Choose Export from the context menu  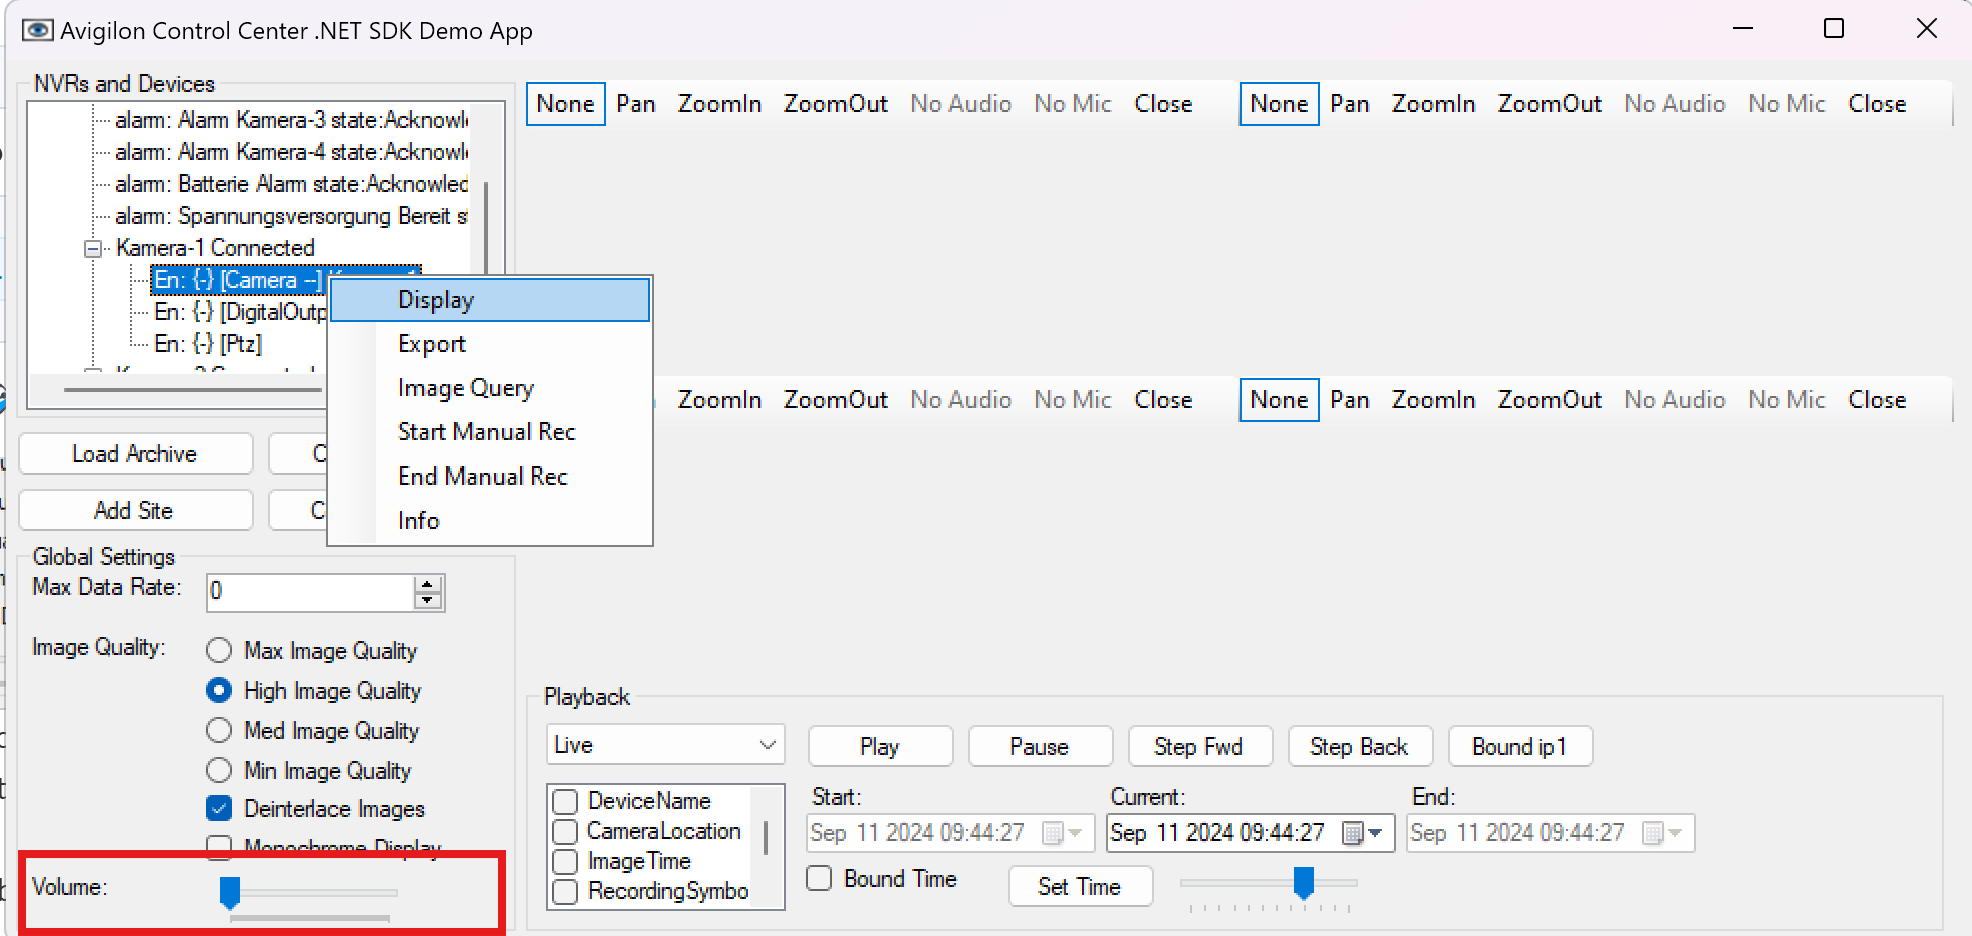click(490, 344)
